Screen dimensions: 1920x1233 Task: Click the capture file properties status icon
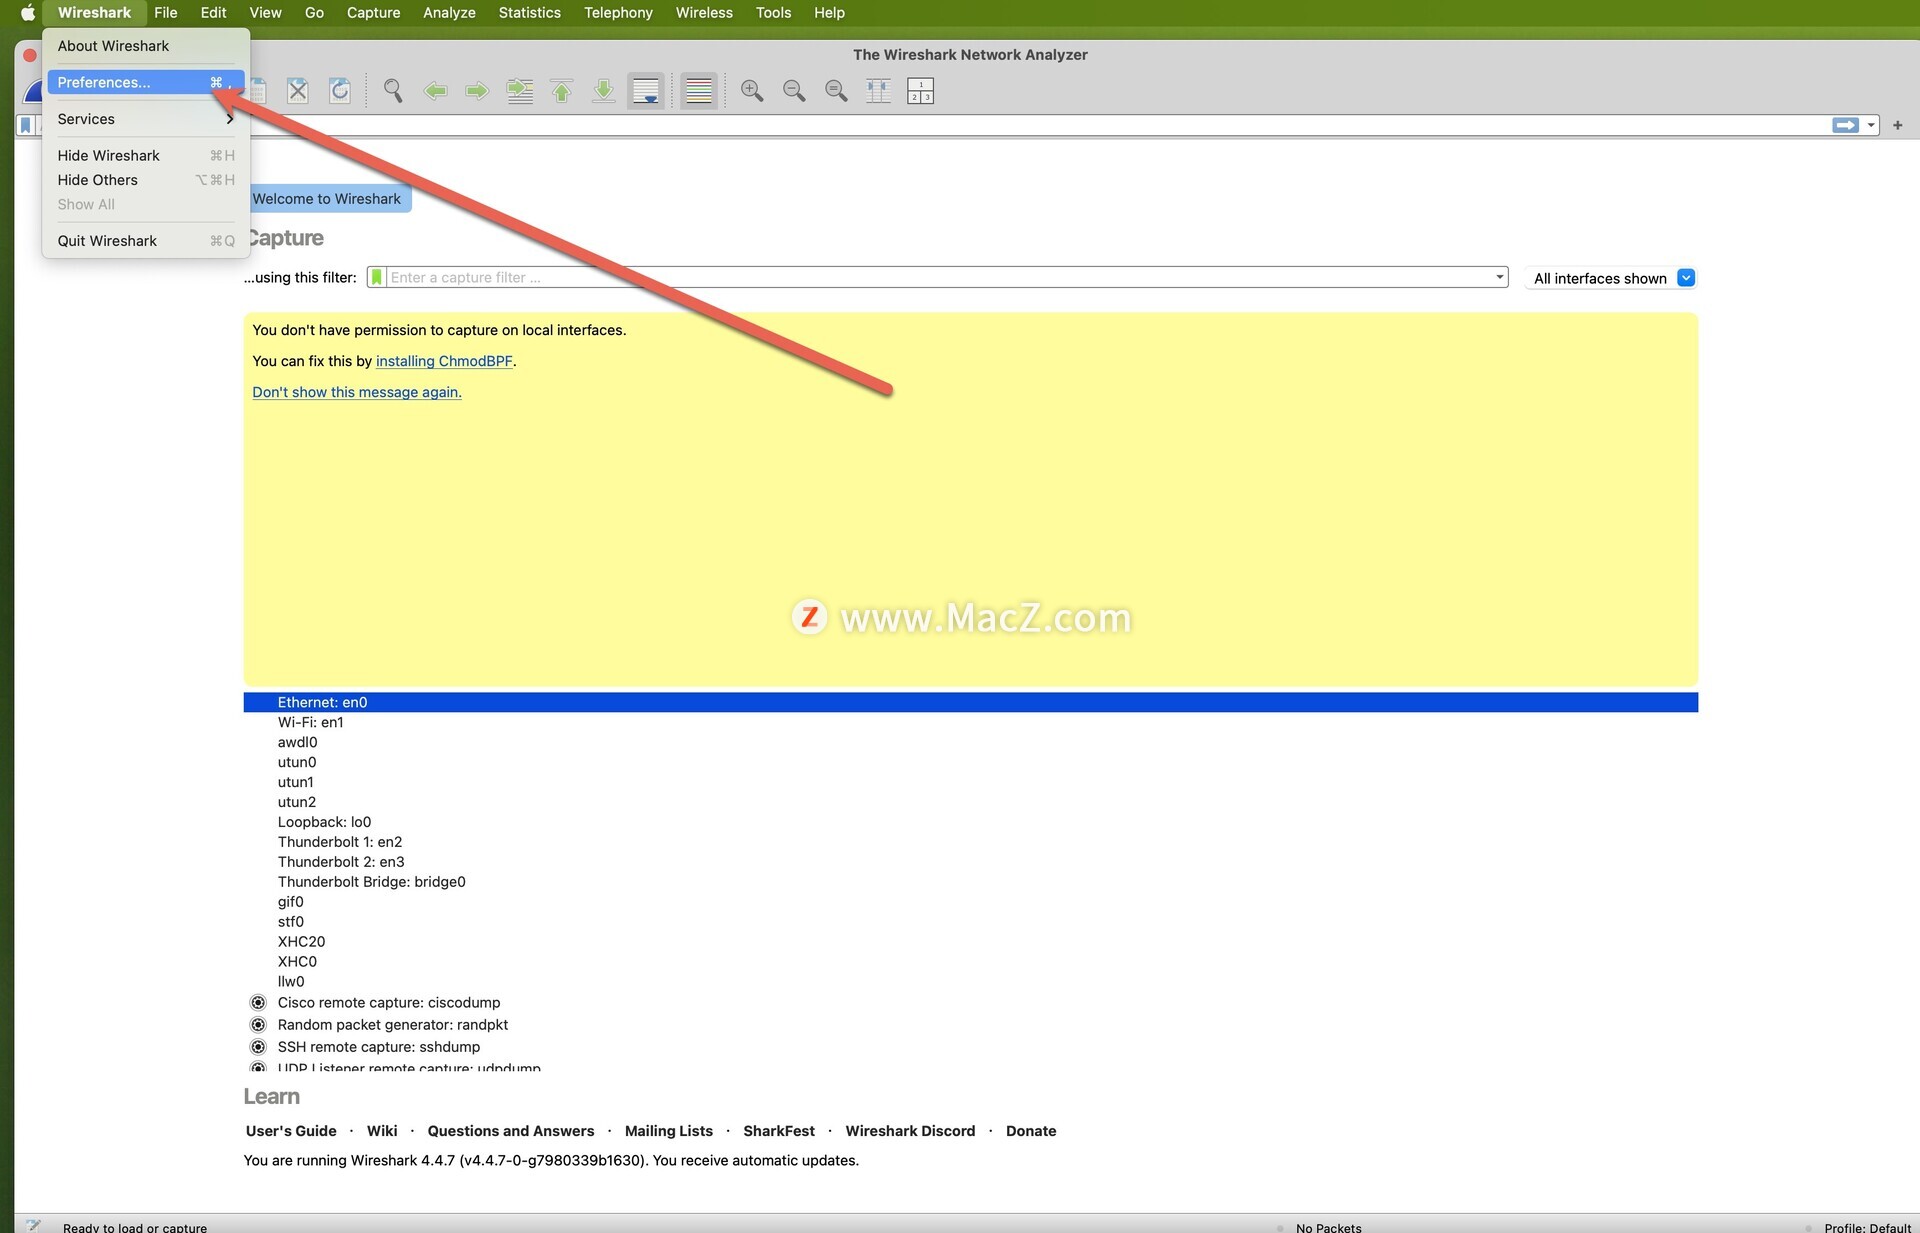tap(33, 1226)
